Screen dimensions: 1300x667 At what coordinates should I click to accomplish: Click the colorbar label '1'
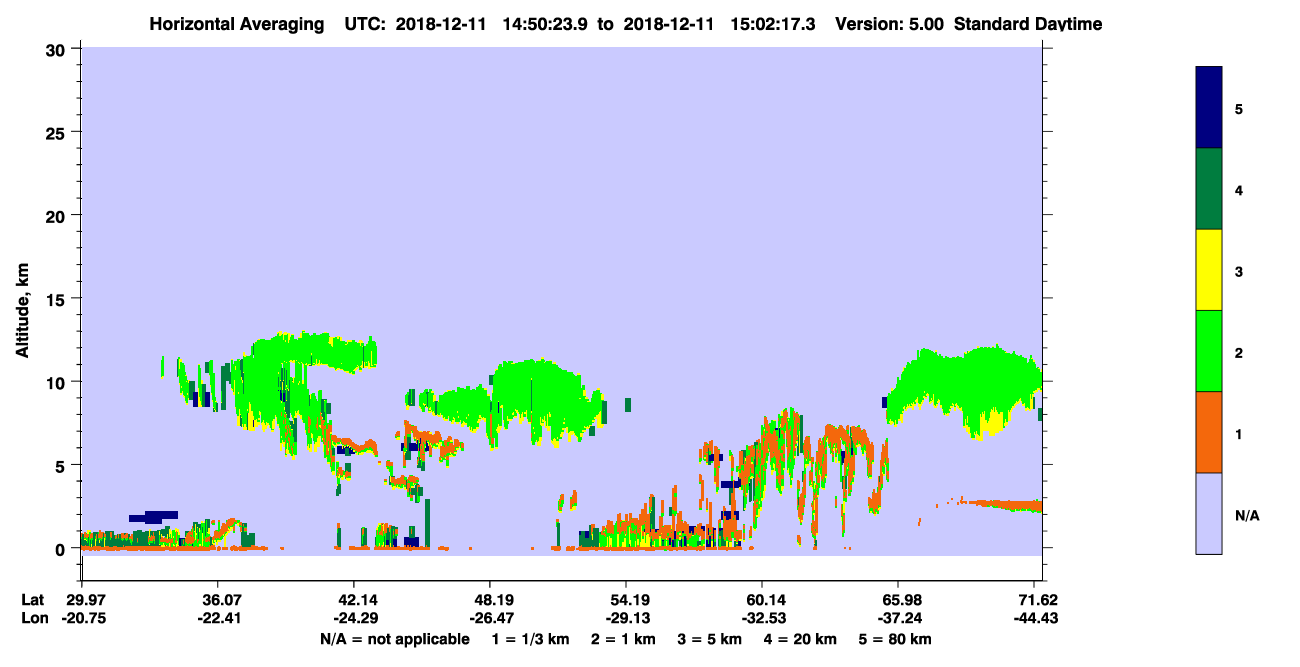[x=1239, y=433]
